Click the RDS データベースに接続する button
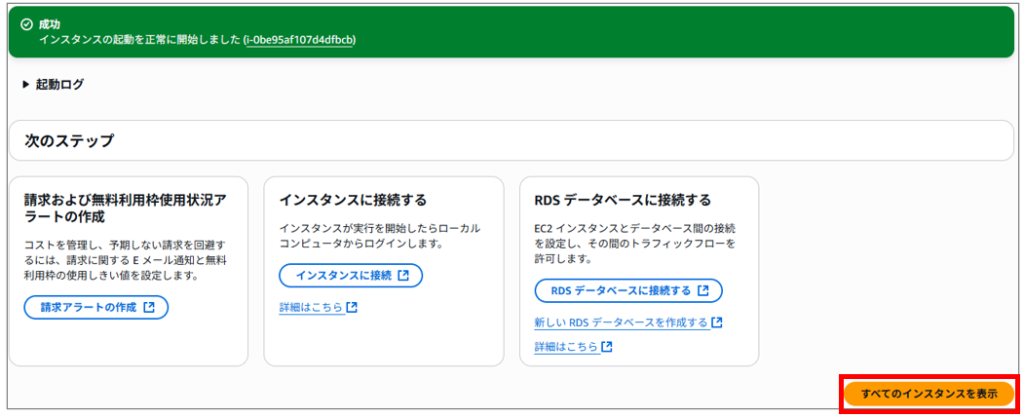Viewport: 1024px width, 417px height. (628, 291)
